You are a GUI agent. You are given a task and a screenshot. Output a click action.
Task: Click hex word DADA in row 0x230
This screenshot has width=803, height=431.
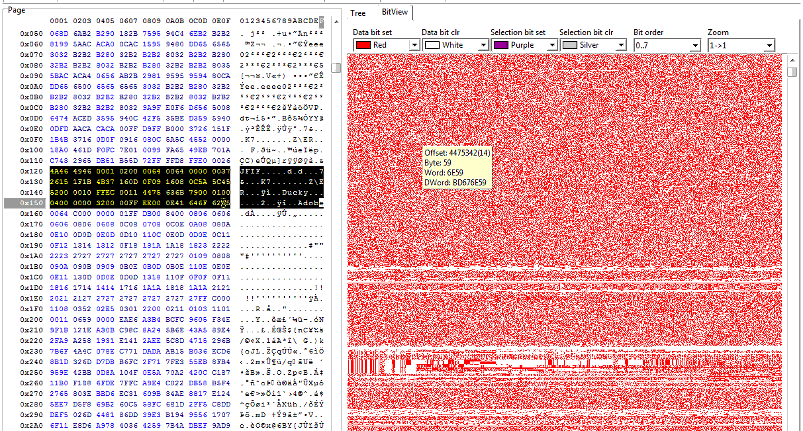click(x=151, y=351)
